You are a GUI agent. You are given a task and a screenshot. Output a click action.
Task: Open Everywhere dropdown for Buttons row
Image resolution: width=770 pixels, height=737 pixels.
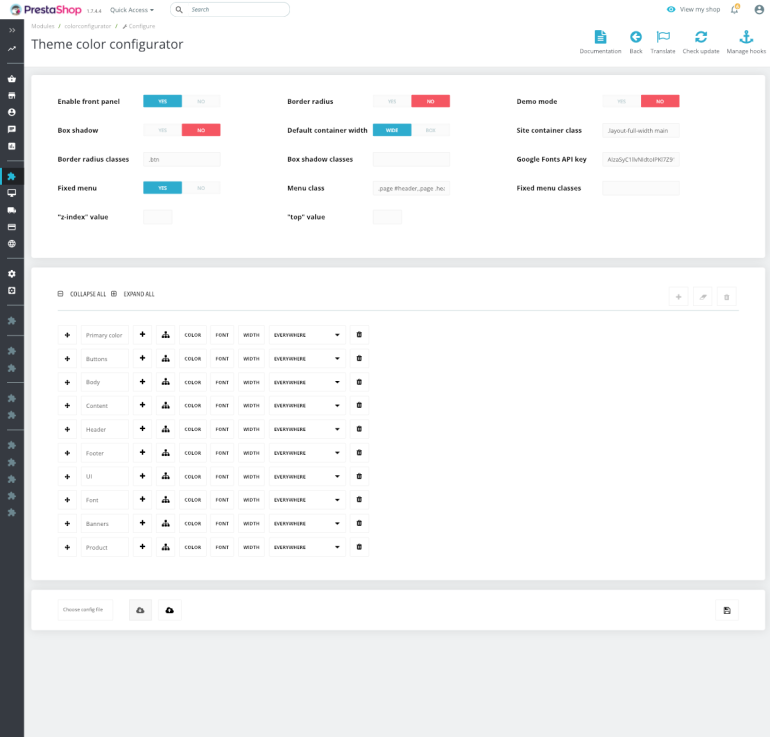(x=307, y=358)
